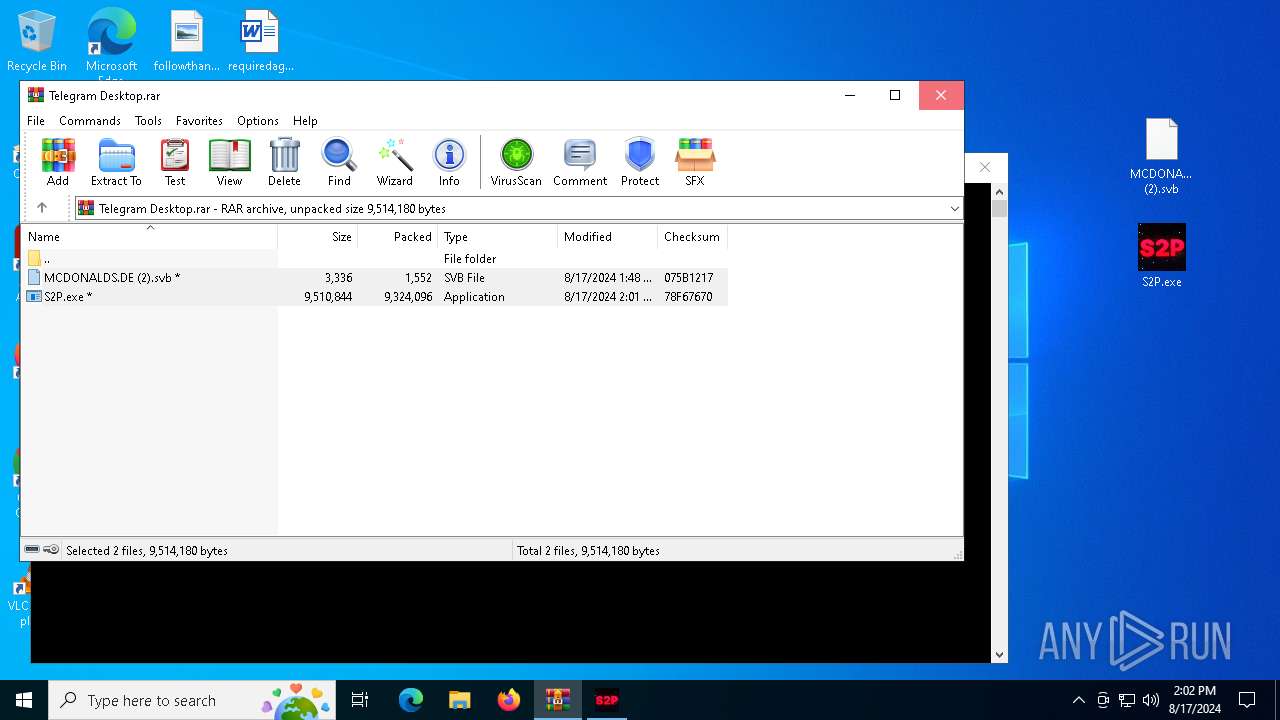
Task: Select the parent folder '..' row
Action: click(374, 258)
